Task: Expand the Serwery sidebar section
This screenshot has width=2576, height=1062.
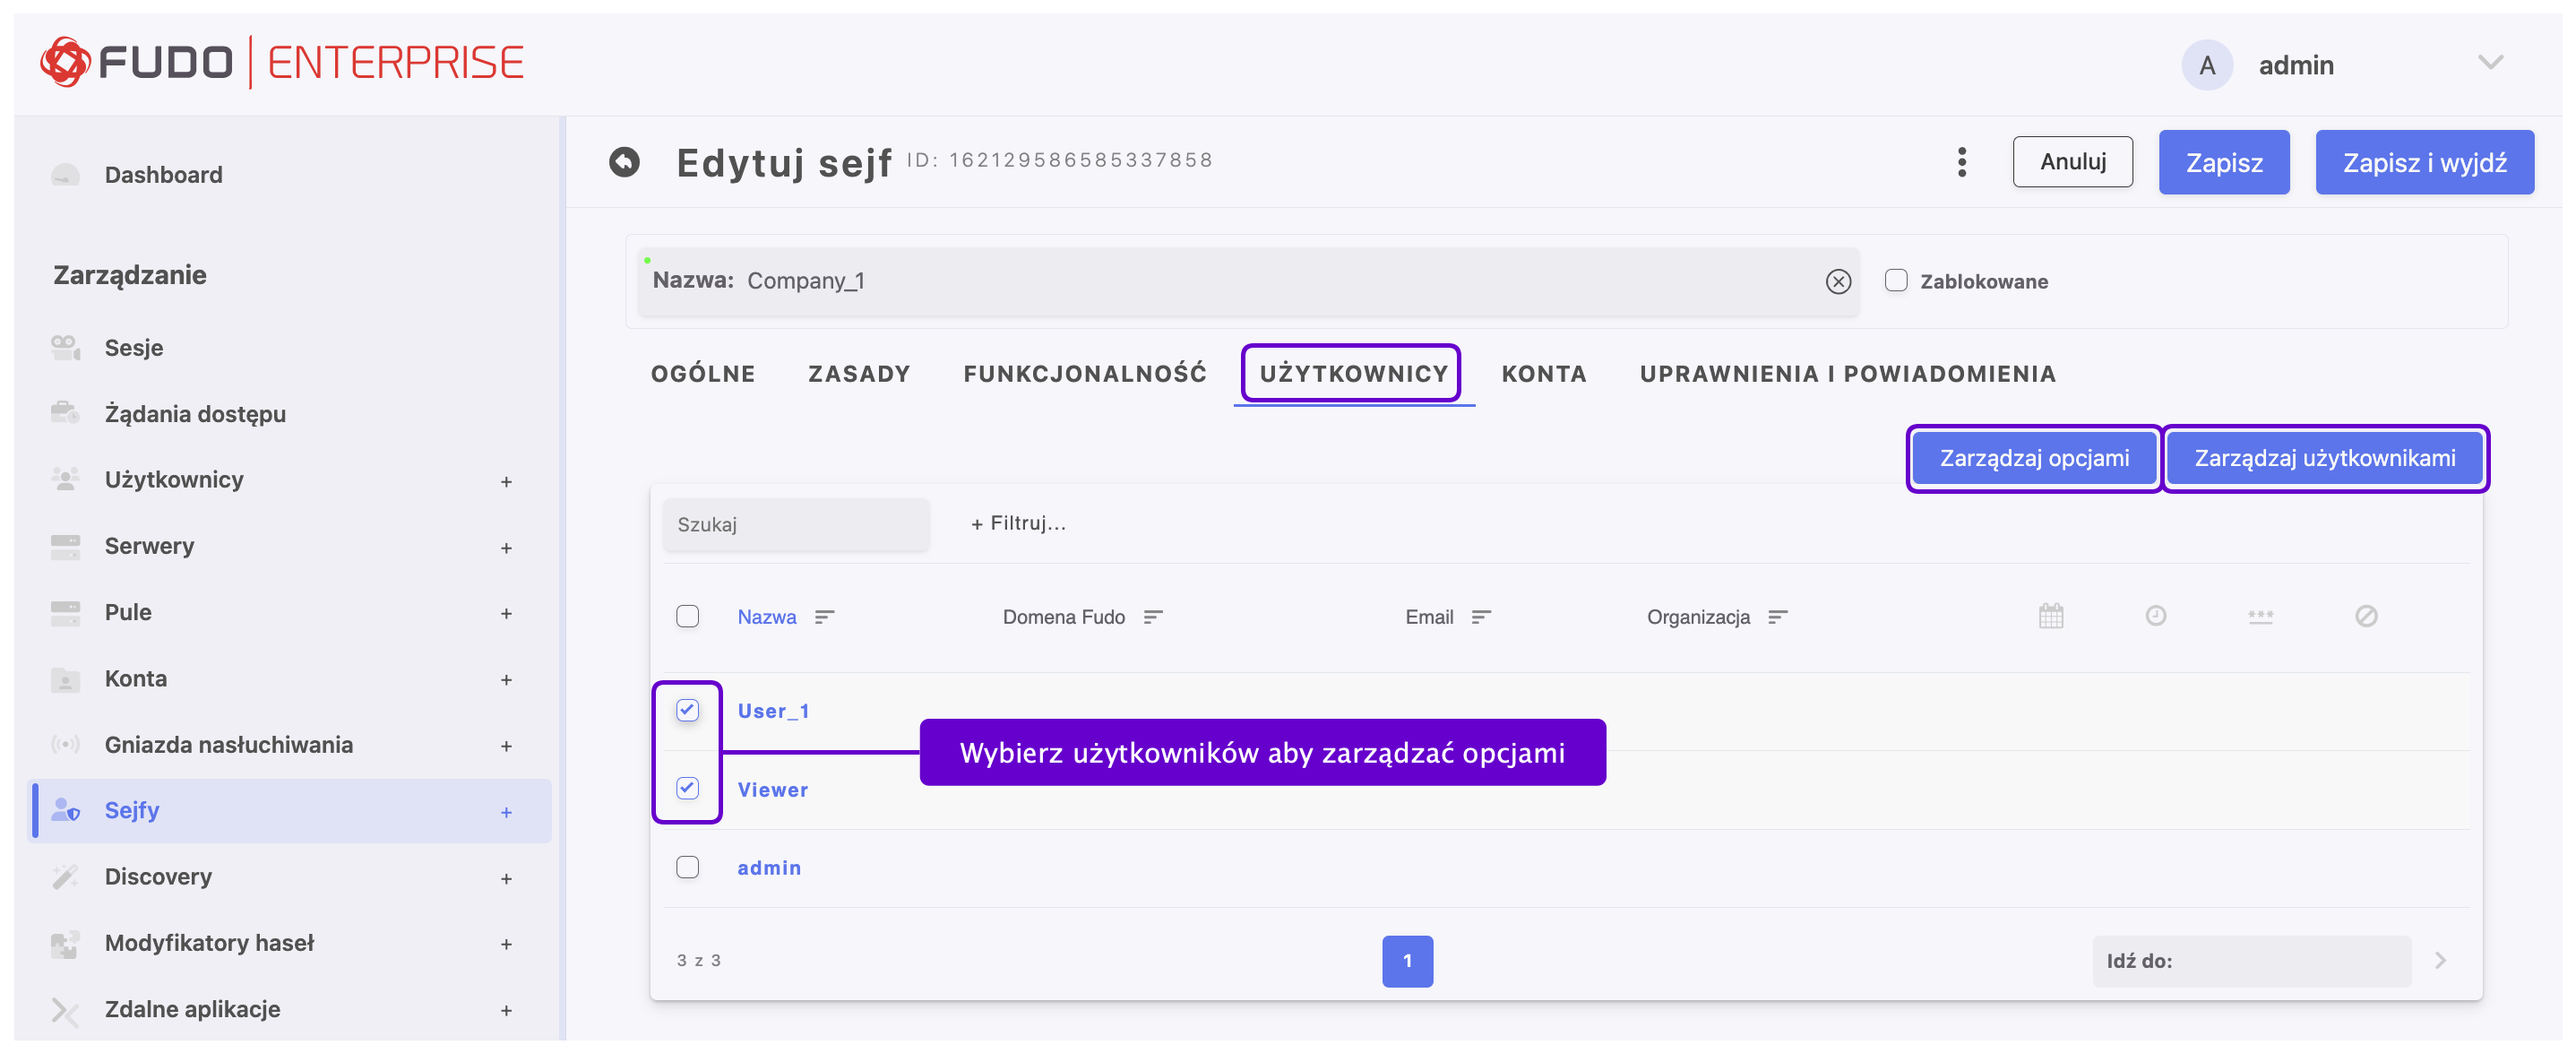Action: click(x=506, y=547)
